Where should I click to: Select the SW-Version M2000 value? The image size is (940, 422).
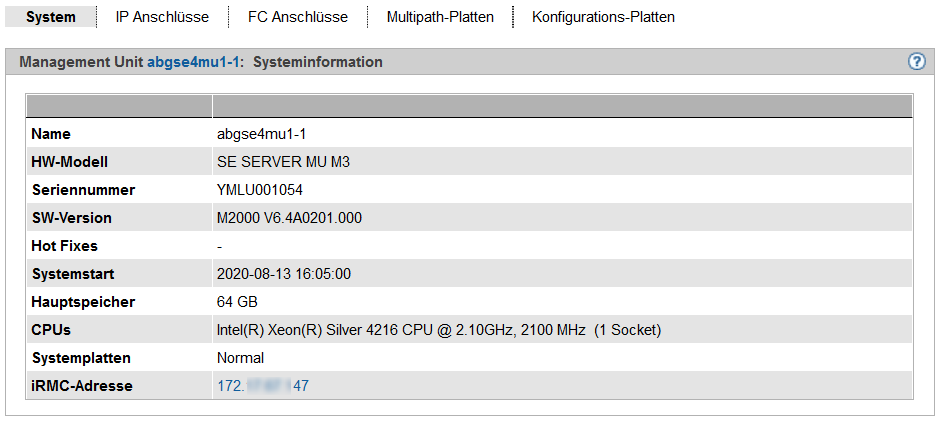(x=289, y=218)
